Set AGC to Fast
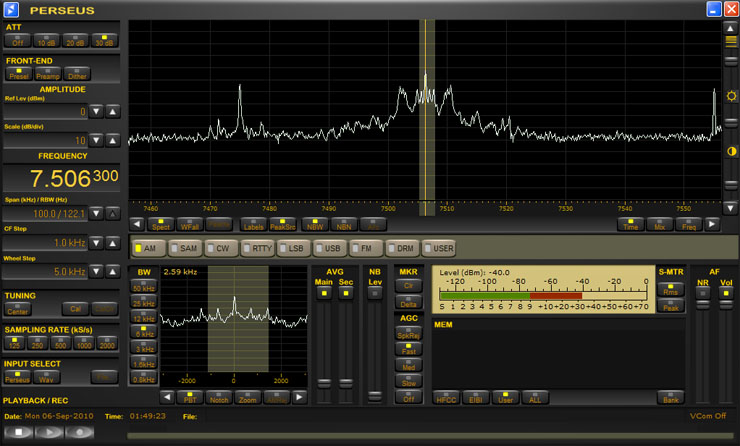The image size is (740, 446). coord(409,349)
